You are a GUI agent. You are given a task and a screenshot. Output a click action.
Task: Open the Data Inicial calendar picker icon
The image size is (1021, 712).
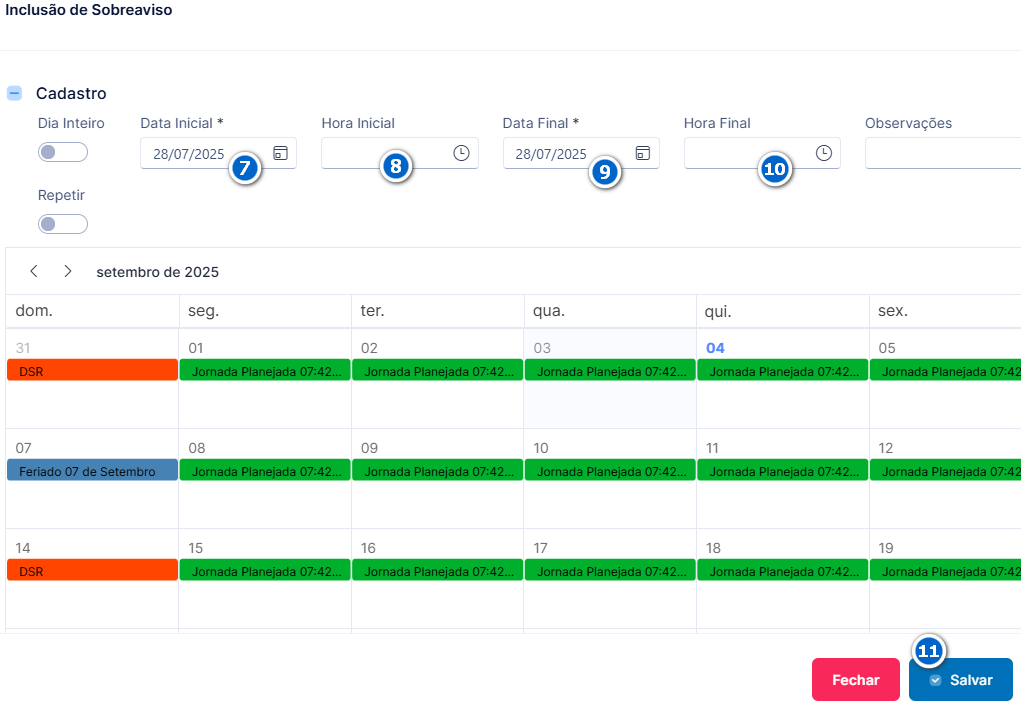click(x=281, y=153)
